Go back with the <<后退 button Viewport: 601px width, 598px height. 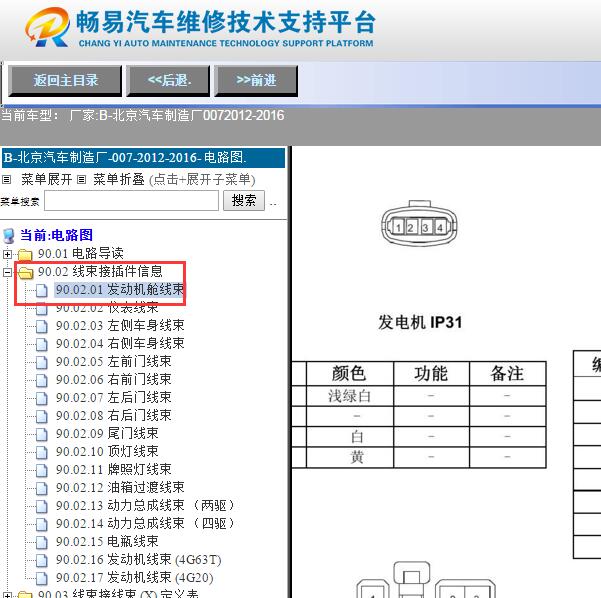(168, 80)
